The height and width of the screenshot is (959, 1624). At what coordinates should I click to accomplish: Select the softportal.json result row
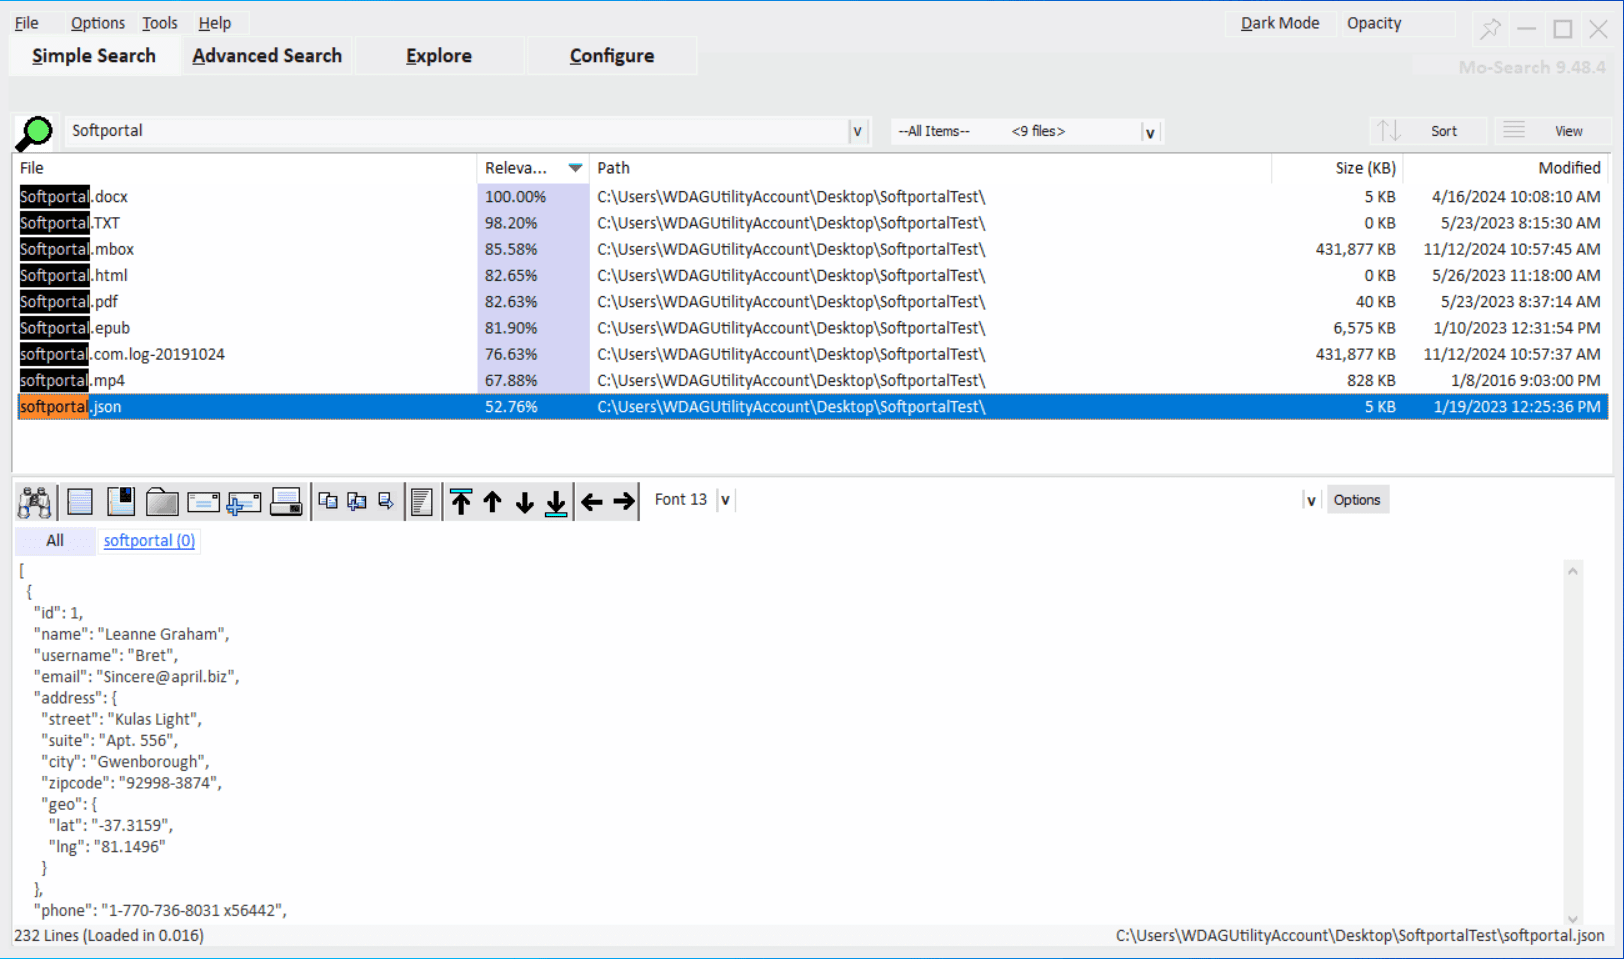click(813, 407)
